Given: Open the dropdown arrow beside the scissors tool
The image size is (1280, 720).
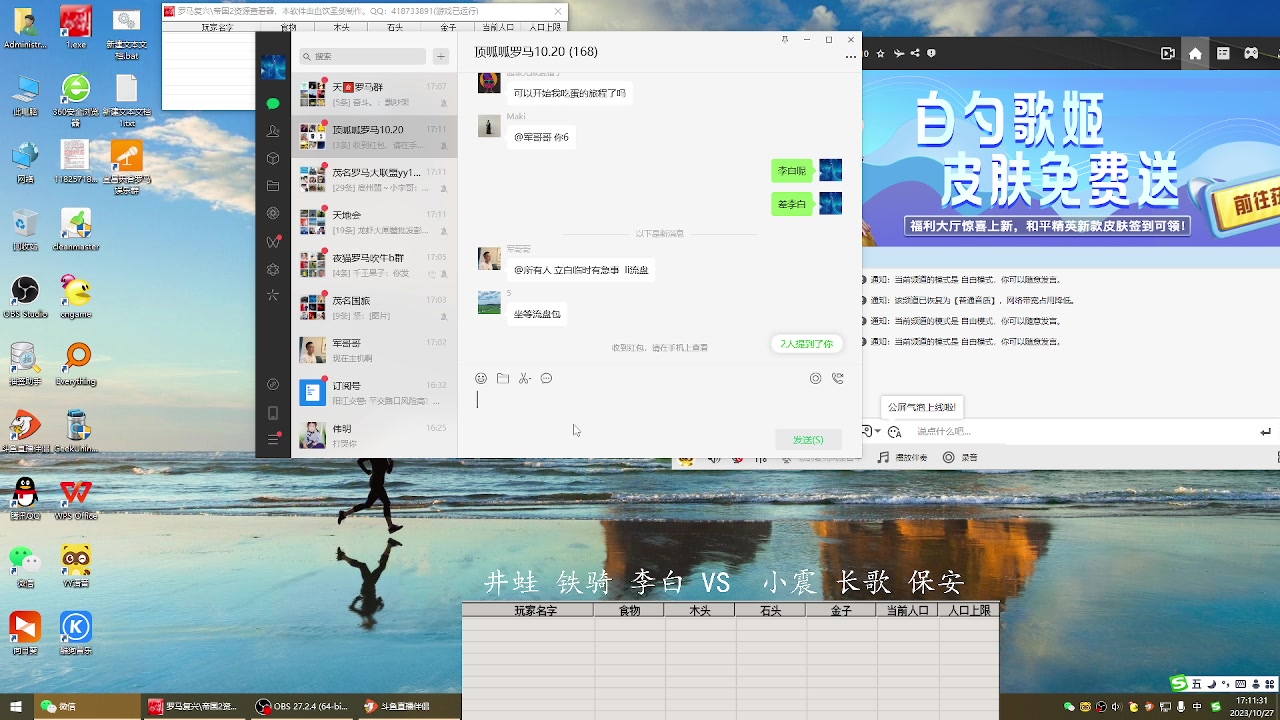Looking at the screenshot, I should pos(531,378).
